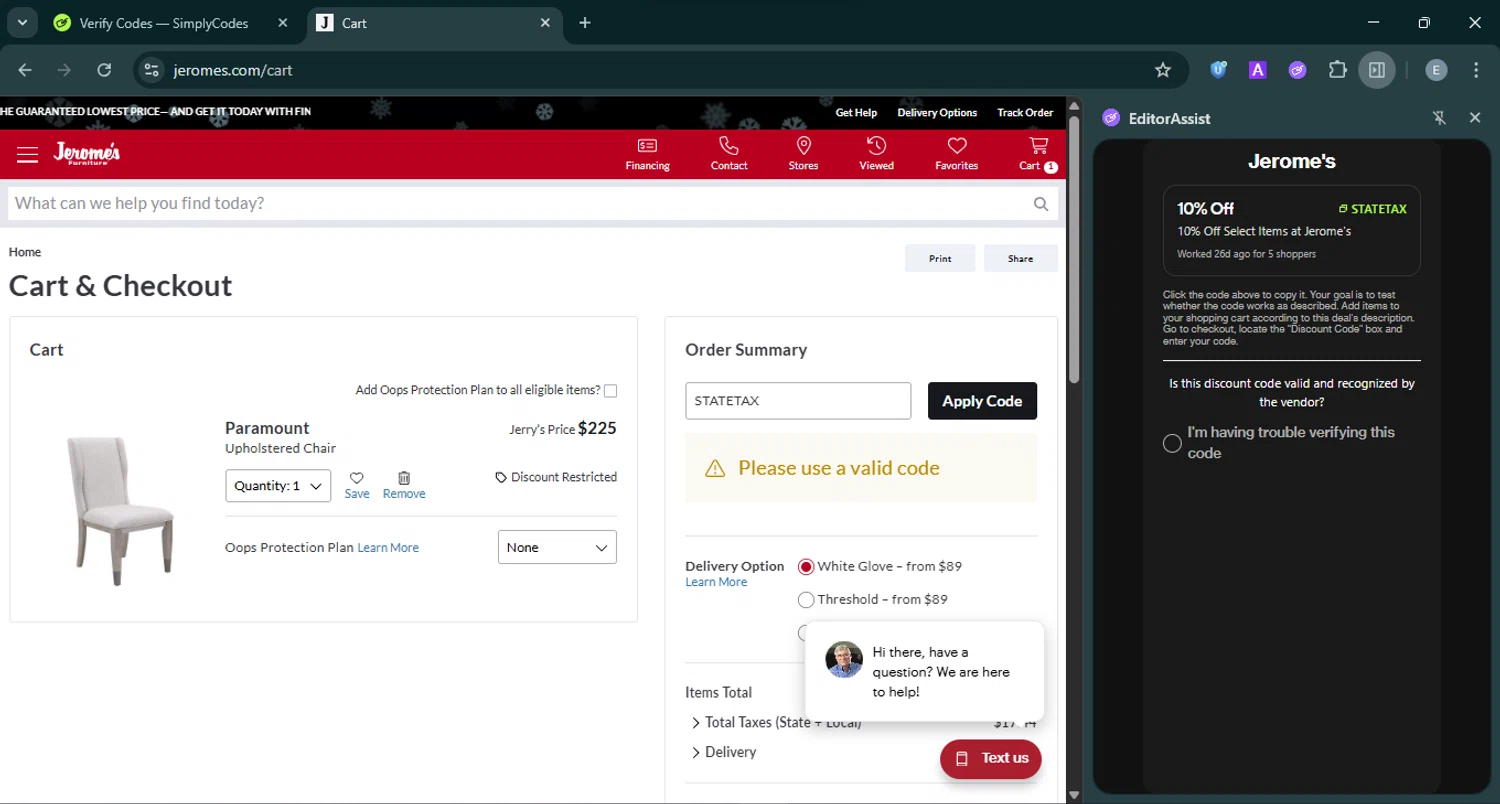Open the Cart icon in header
This screenshot has height=804, width=1500.
coord(1038,154)
